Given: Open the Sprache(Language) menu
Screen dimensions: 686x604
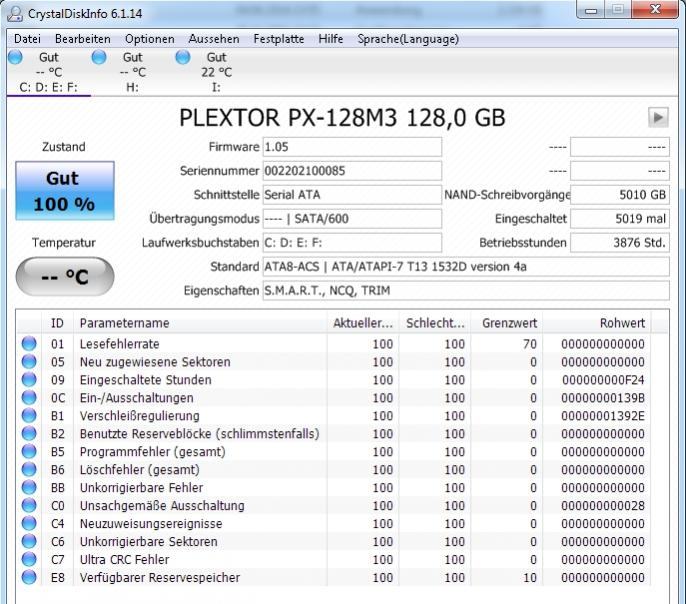Looking at the screenshot, I should 408,39.
